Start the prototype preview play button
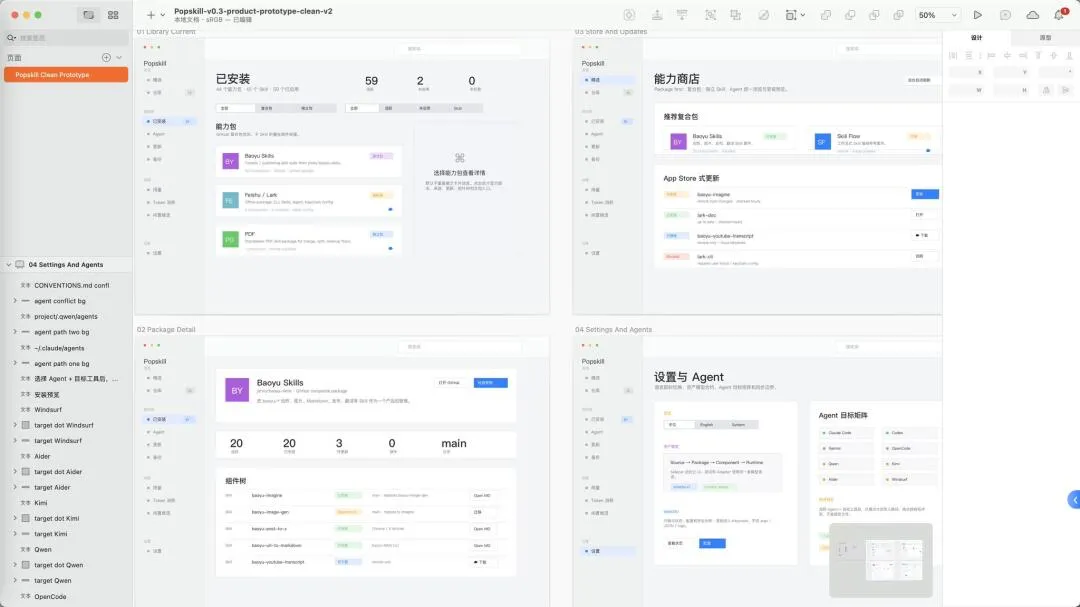Image resolution: width=1080 pixels, height=607 pixels. point(977,14)
